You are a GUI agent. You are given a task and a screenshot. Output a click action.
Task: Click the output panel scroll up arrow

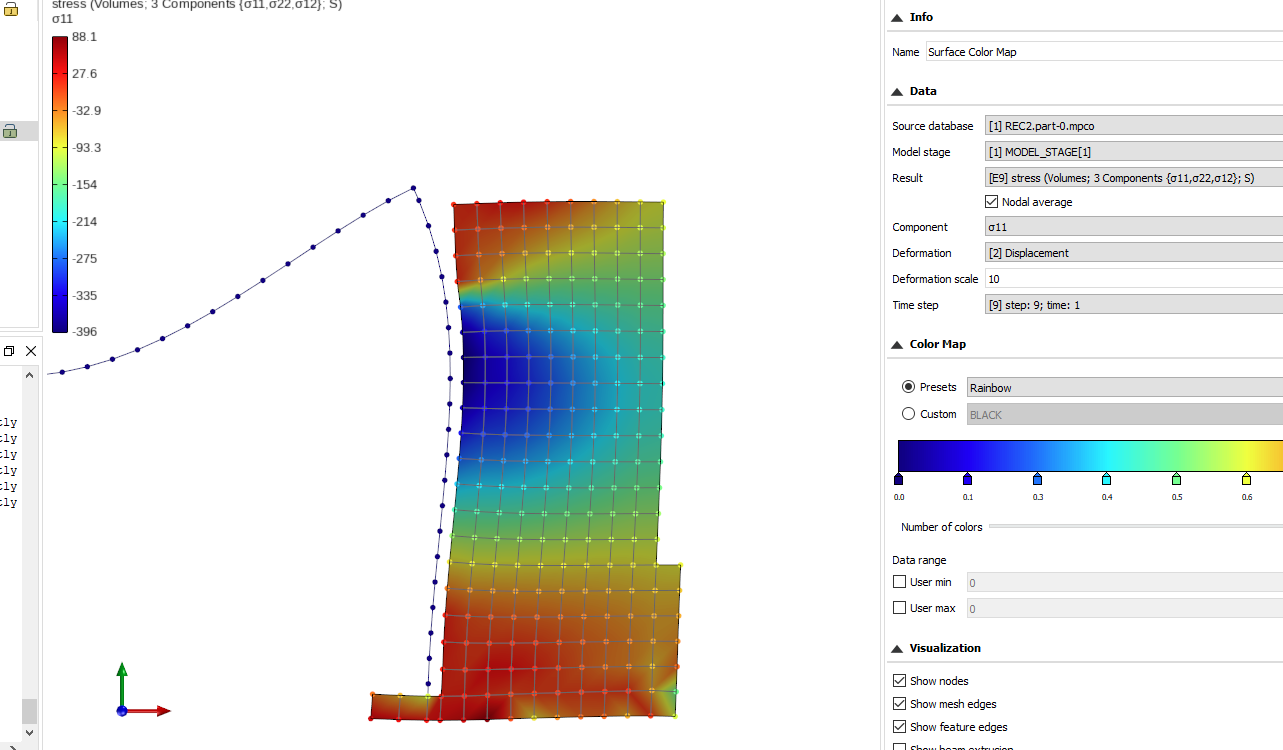pyautogui.click(x=30, y=374)
